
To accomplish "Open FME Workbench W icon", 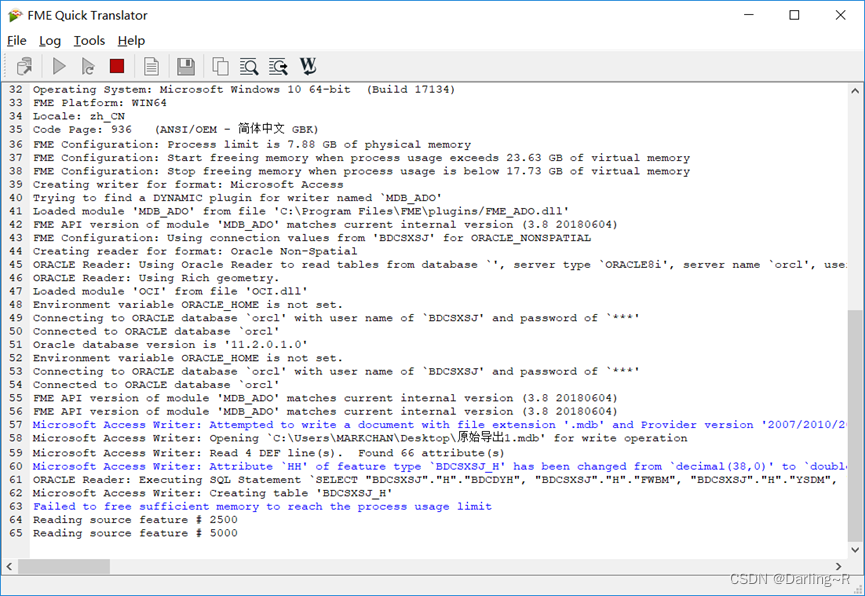I will pos(308,66).
